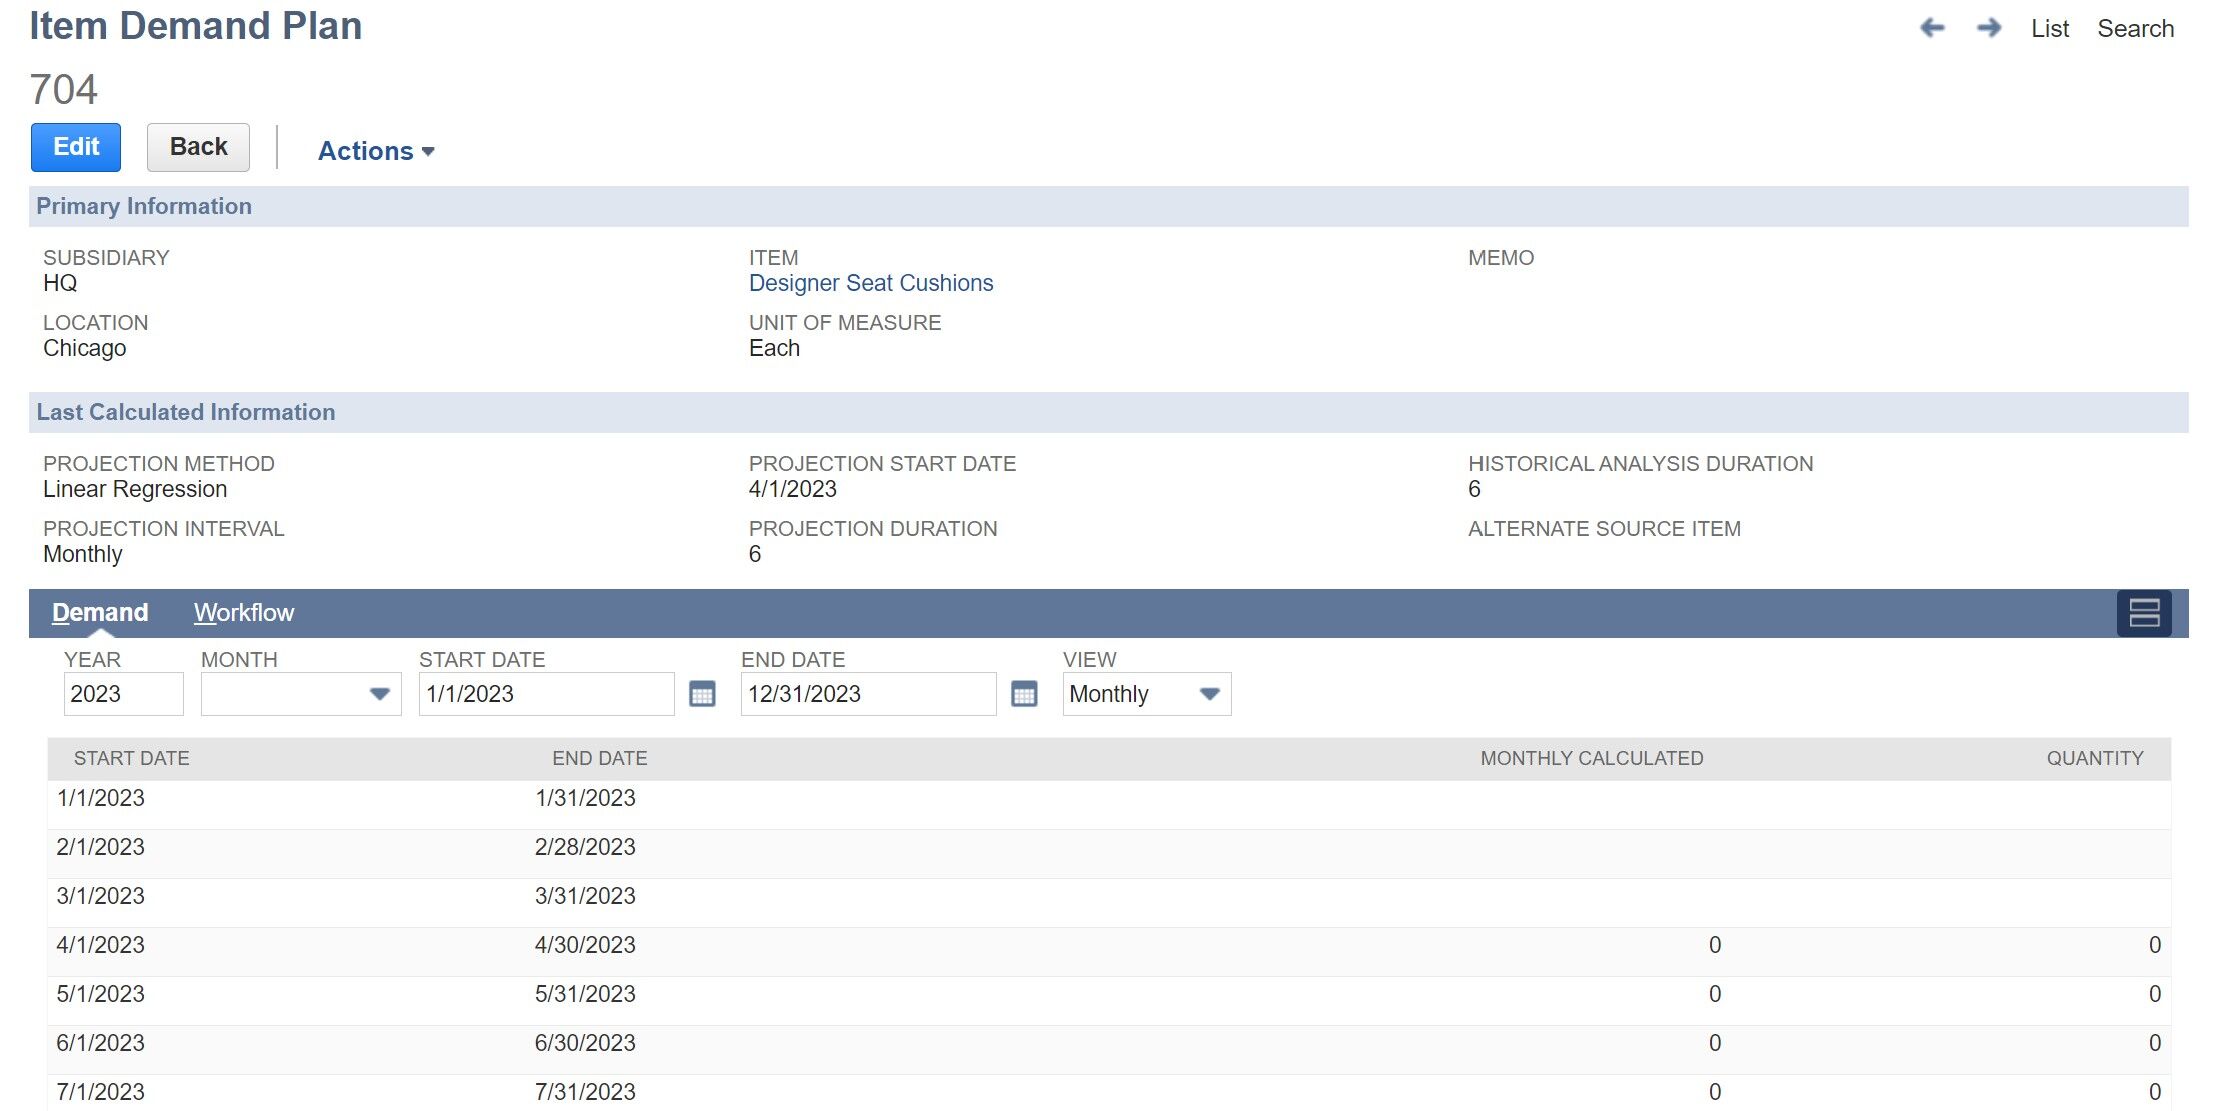Select the 1/1/2023 demand row
The height and width of the screenshot is (1111, 2213).
400,798
